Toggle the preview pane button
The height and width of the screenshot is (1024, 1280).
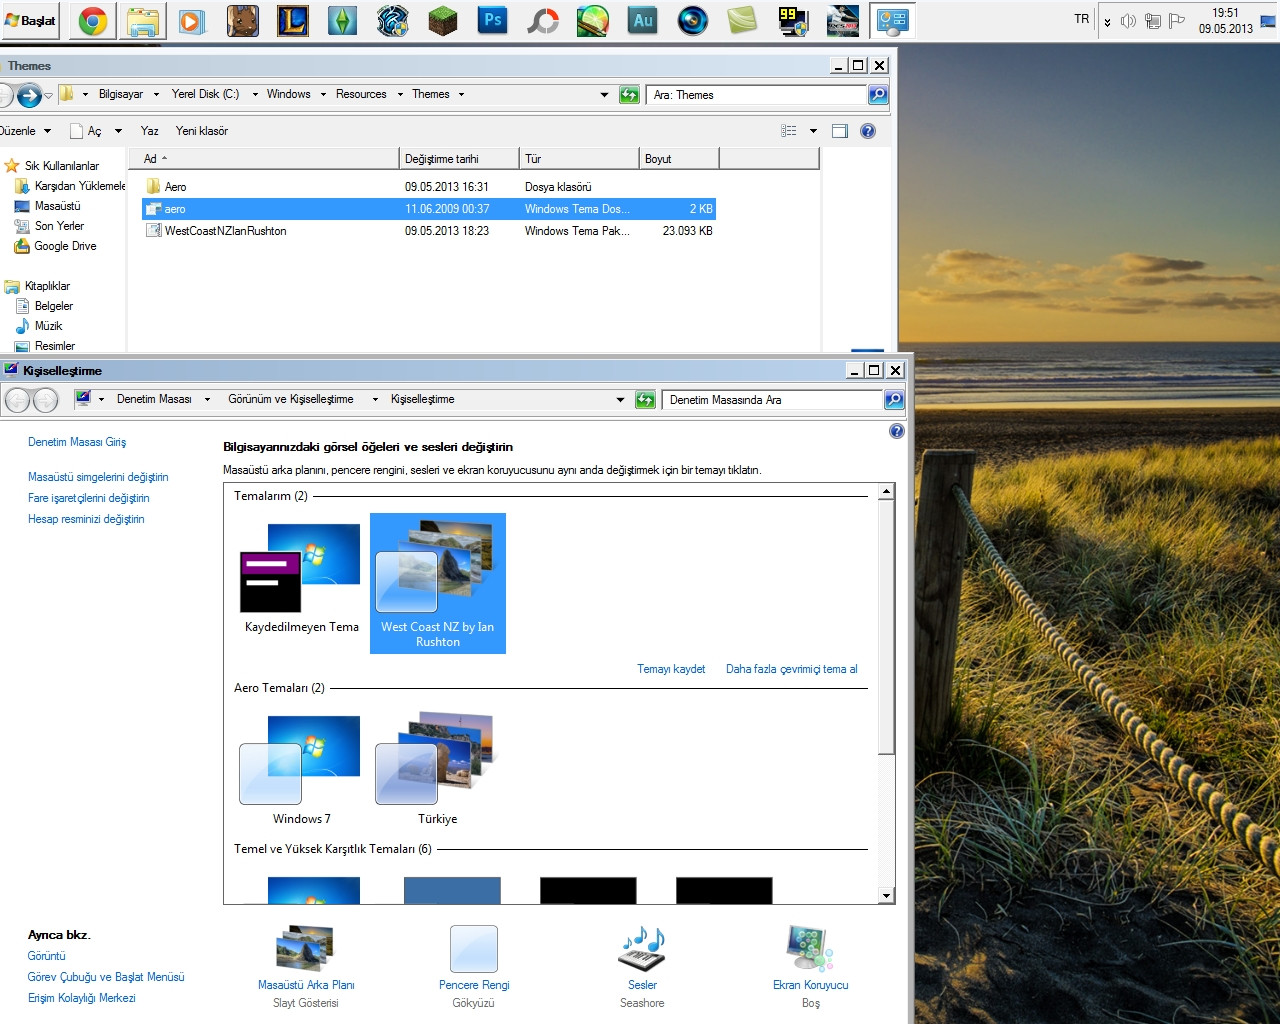point(840,131)
